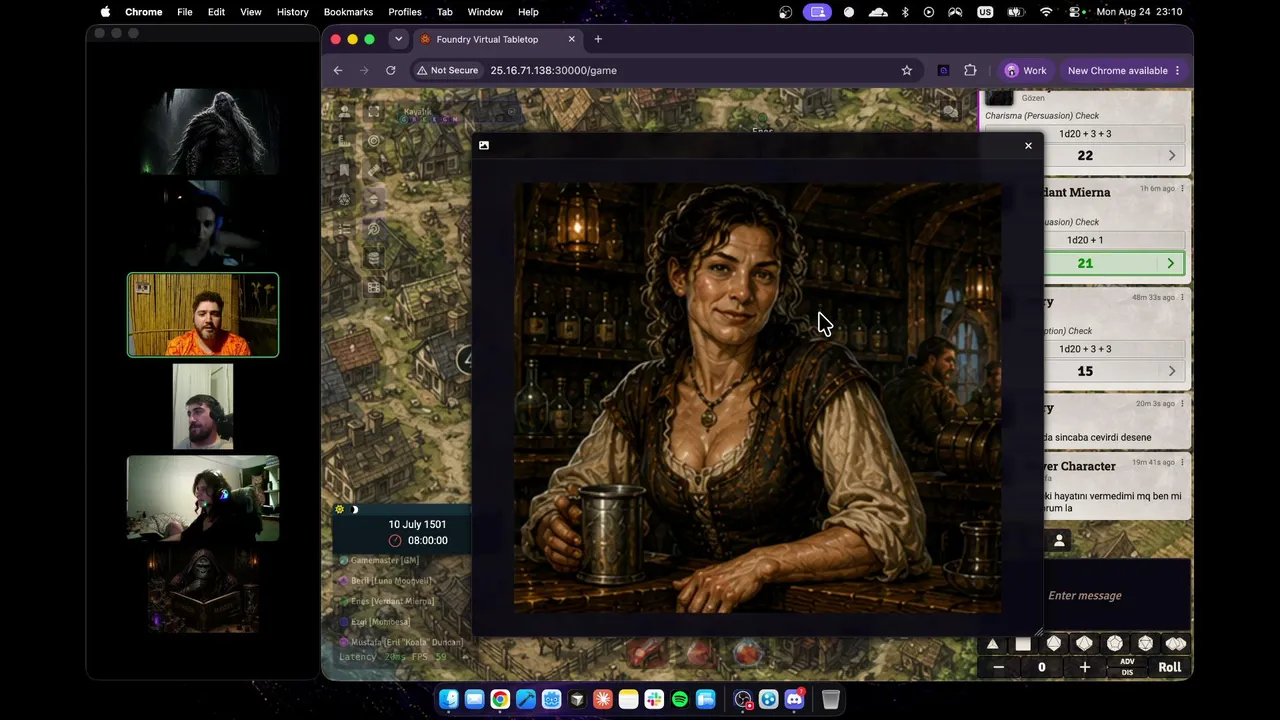This screenshot has height=720, width=1280.
Task: Decrease roll modifier with minus button
Action: (998, 668)
